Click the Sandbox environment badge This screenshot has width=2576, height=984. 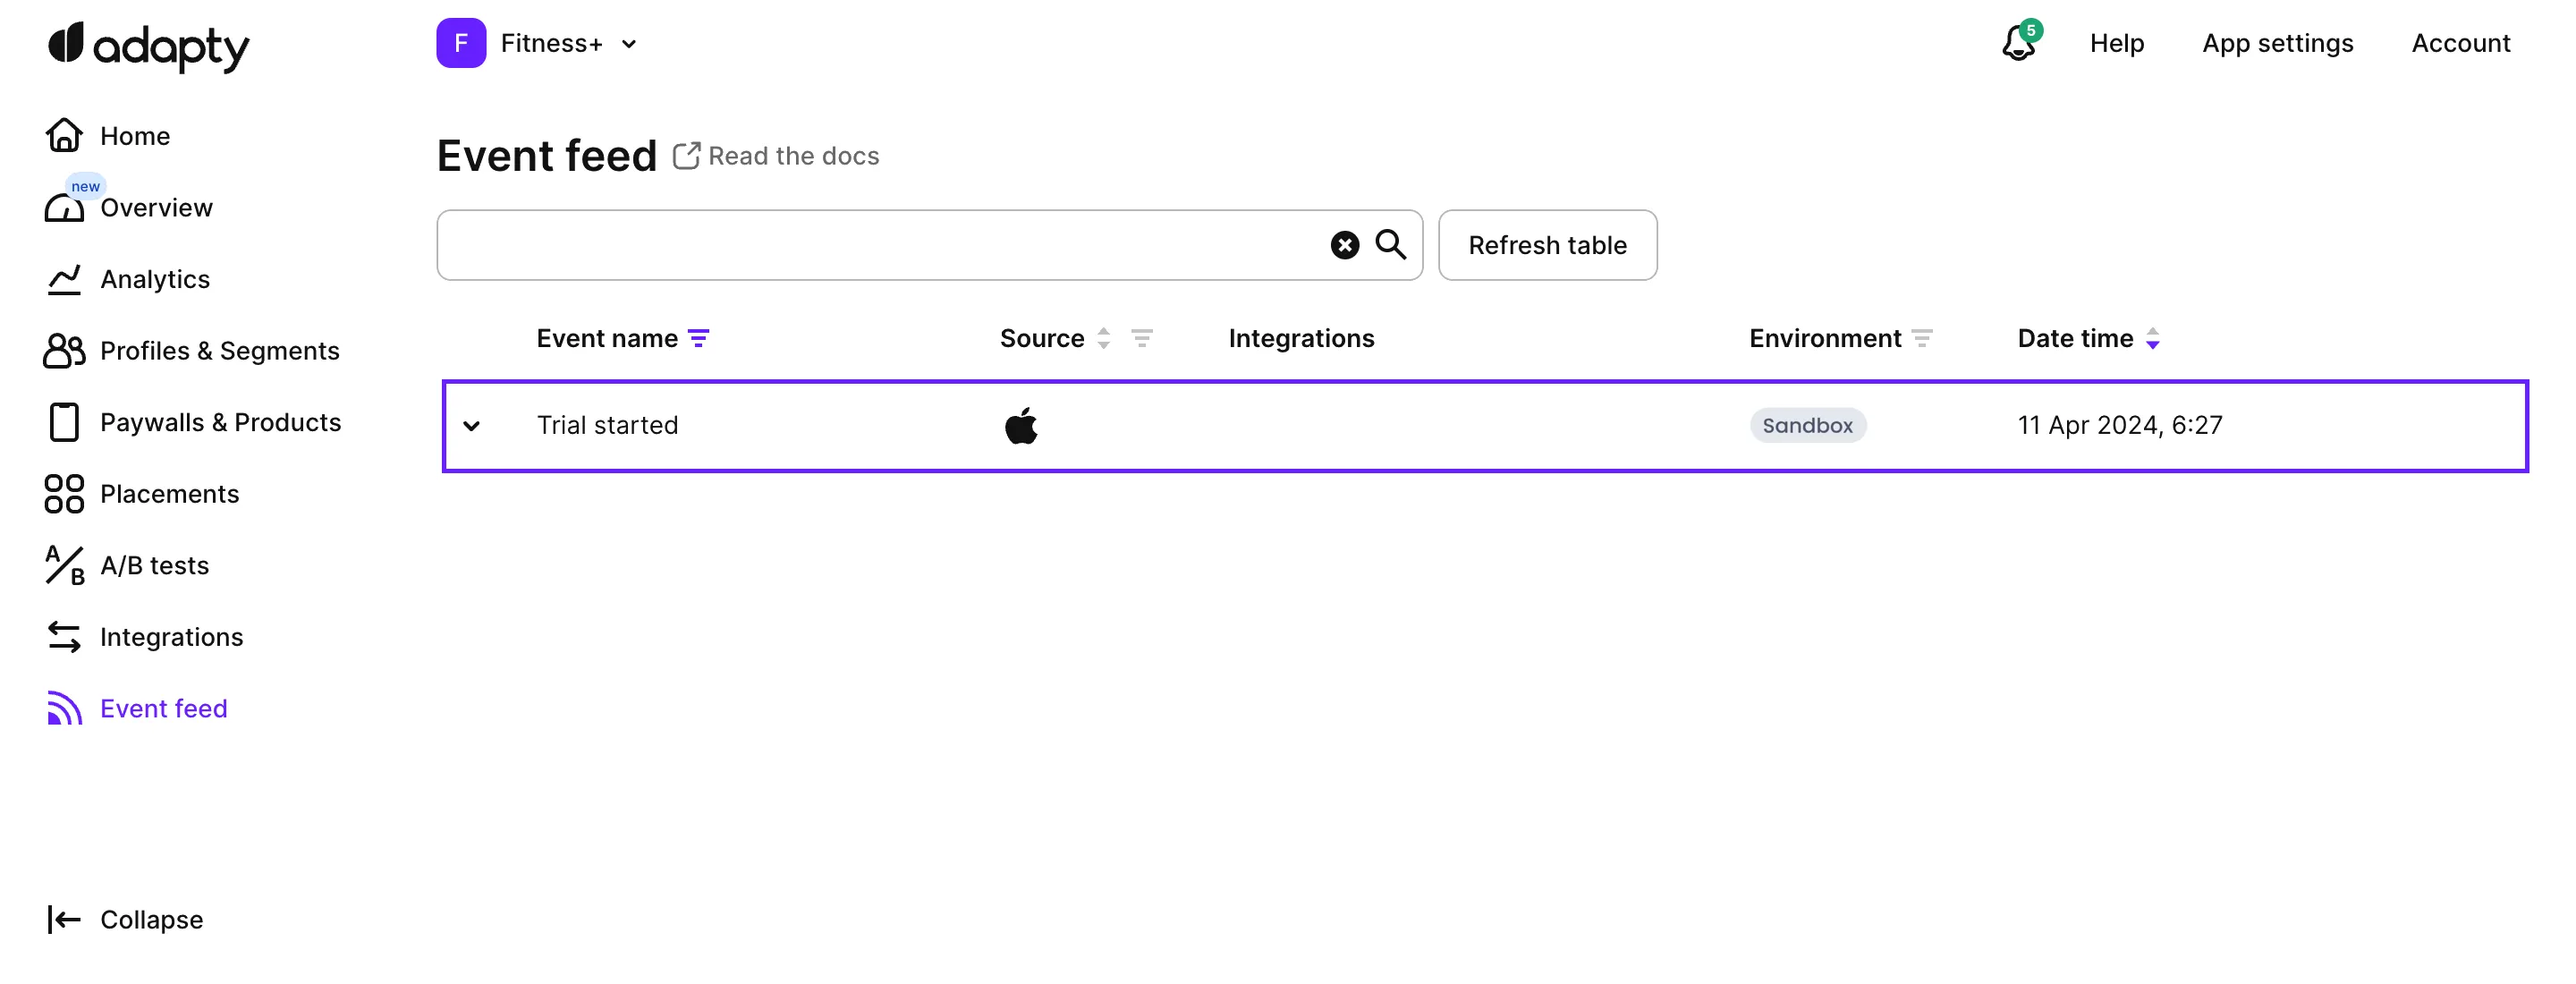(1807, 426)
